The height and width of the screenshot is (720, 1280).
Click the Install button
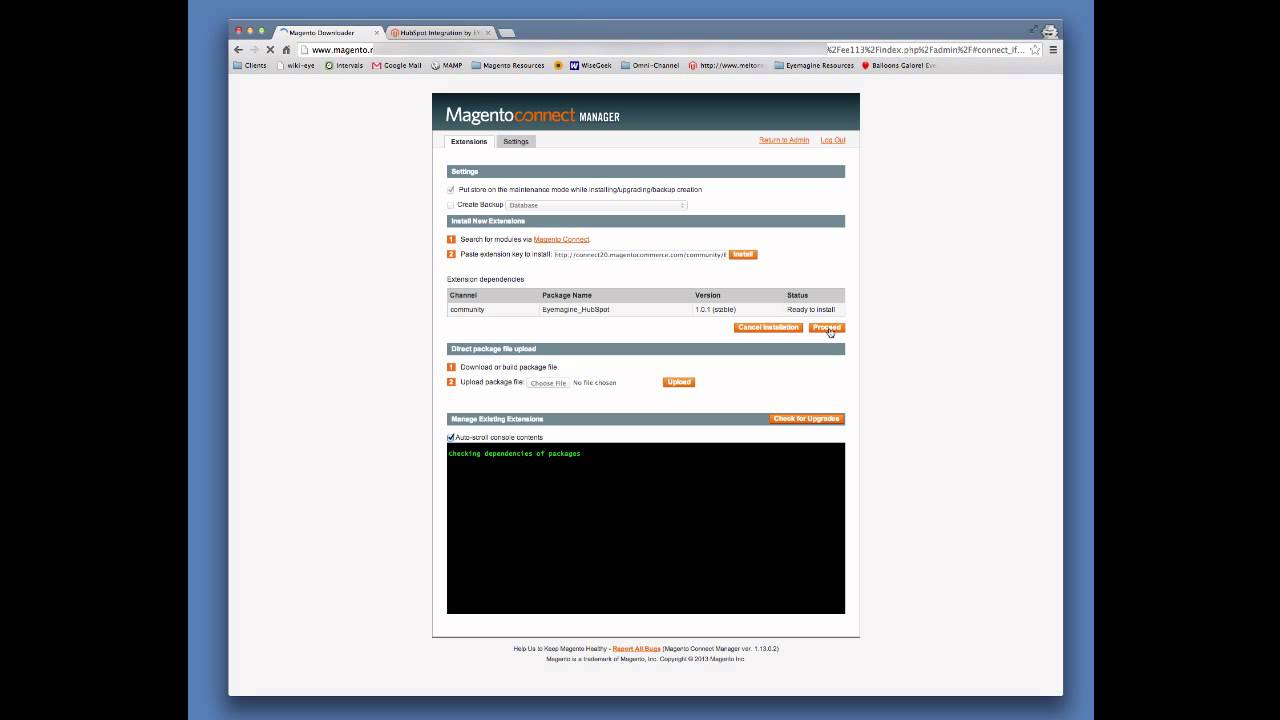tap(743, 254)
